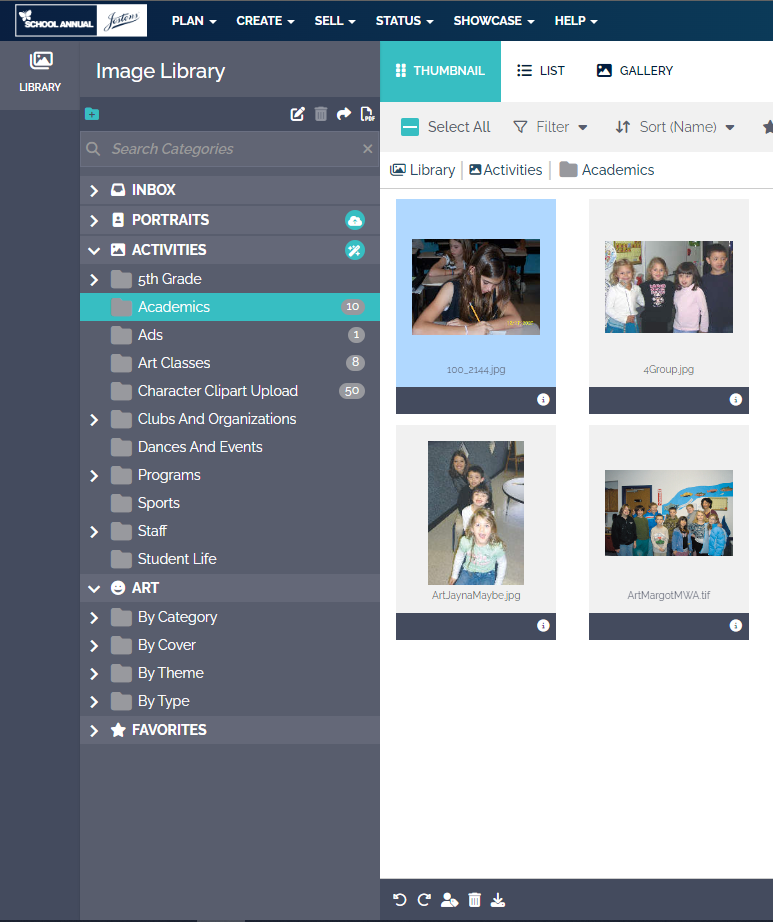Go to Library in breadcrumb
The width and height of the screenshot is (773, 922).
423,170
